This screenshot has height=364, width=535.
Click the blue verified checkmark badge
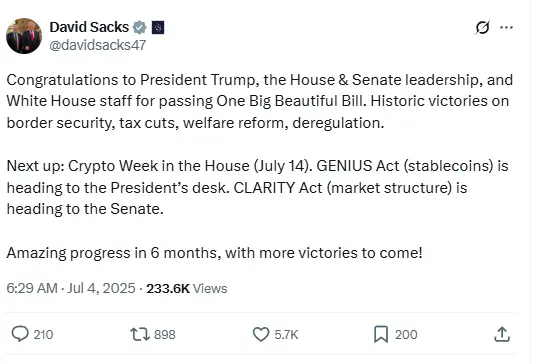pyautogui.click(x=140, y=28)
